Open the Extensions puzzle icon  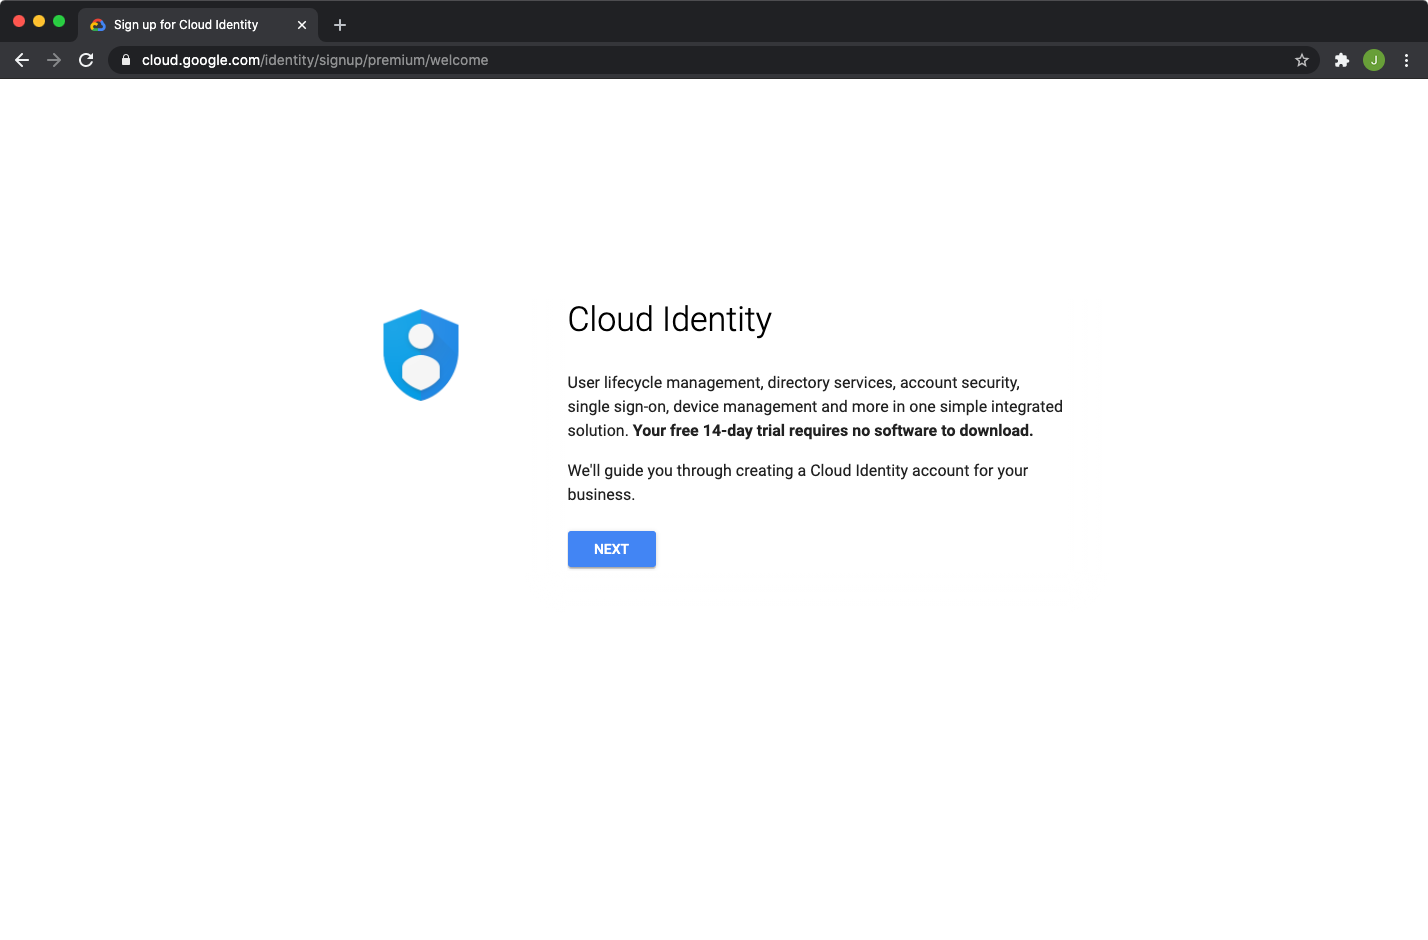[1342, 60]
